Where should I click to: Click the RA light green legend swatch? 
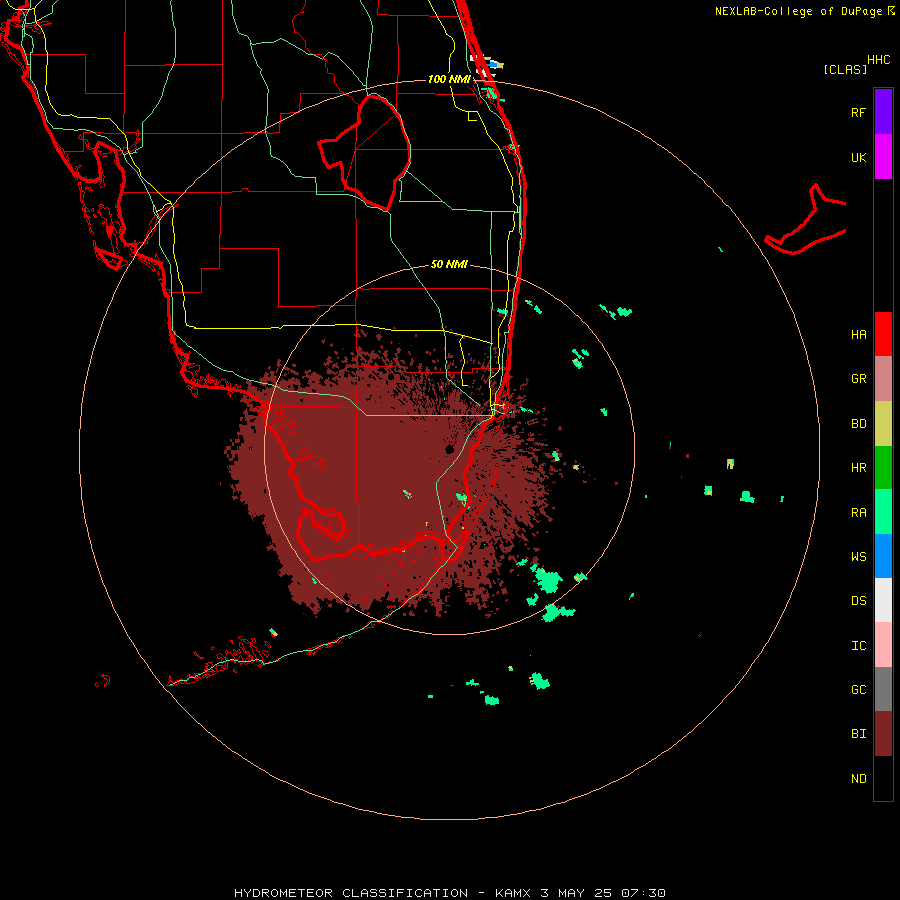(883, 512)
